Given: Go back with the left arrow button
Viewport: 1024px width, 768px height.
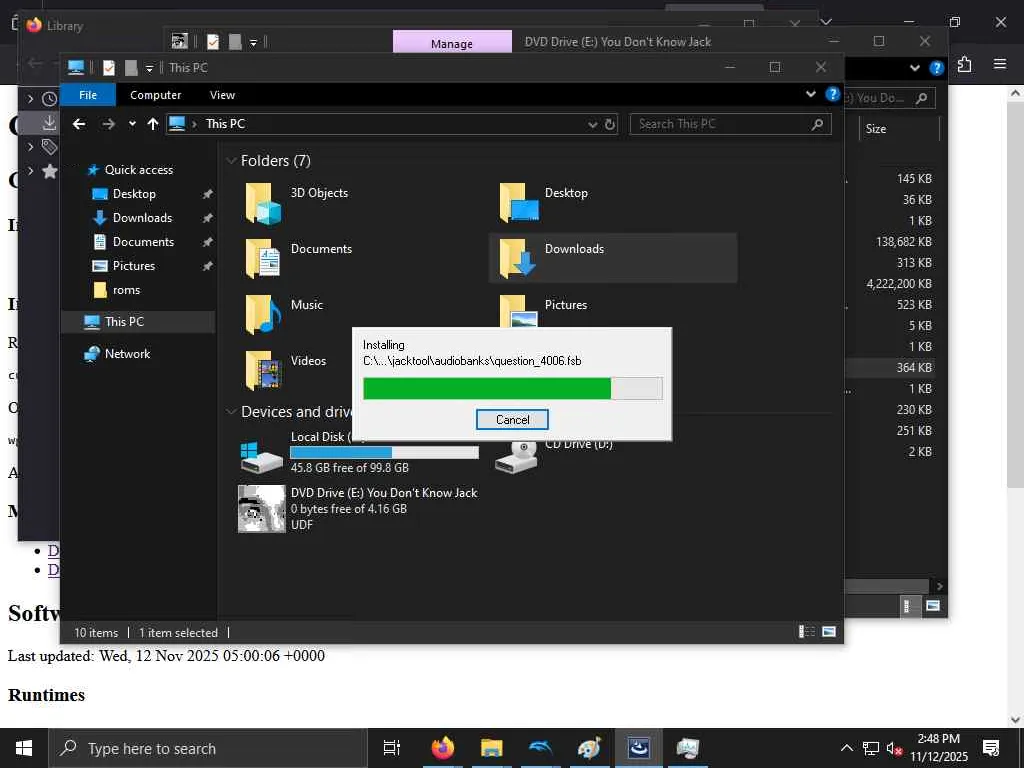Looking at the screenshot, I should (79, 123).
